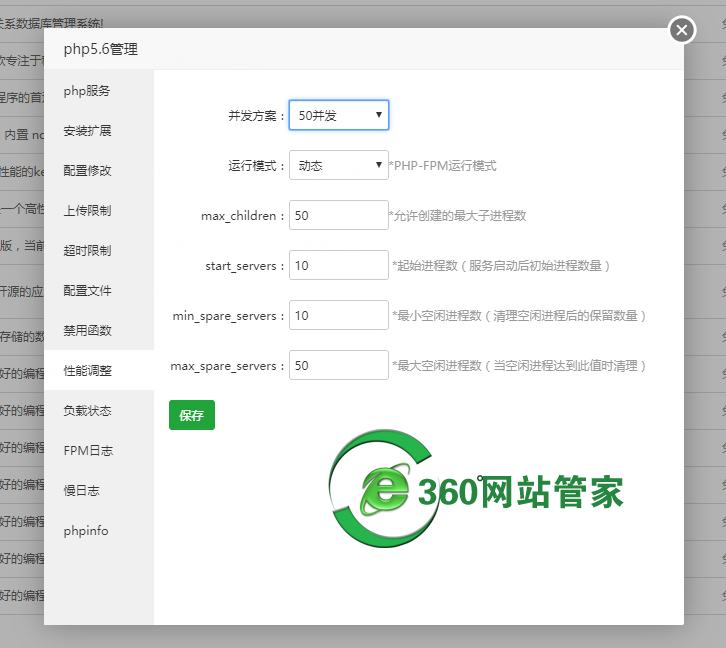Select start_servers hint 起始进程数
Image resolution: width=726 pixels, height=648 pixels.
(x=501, y=265)
